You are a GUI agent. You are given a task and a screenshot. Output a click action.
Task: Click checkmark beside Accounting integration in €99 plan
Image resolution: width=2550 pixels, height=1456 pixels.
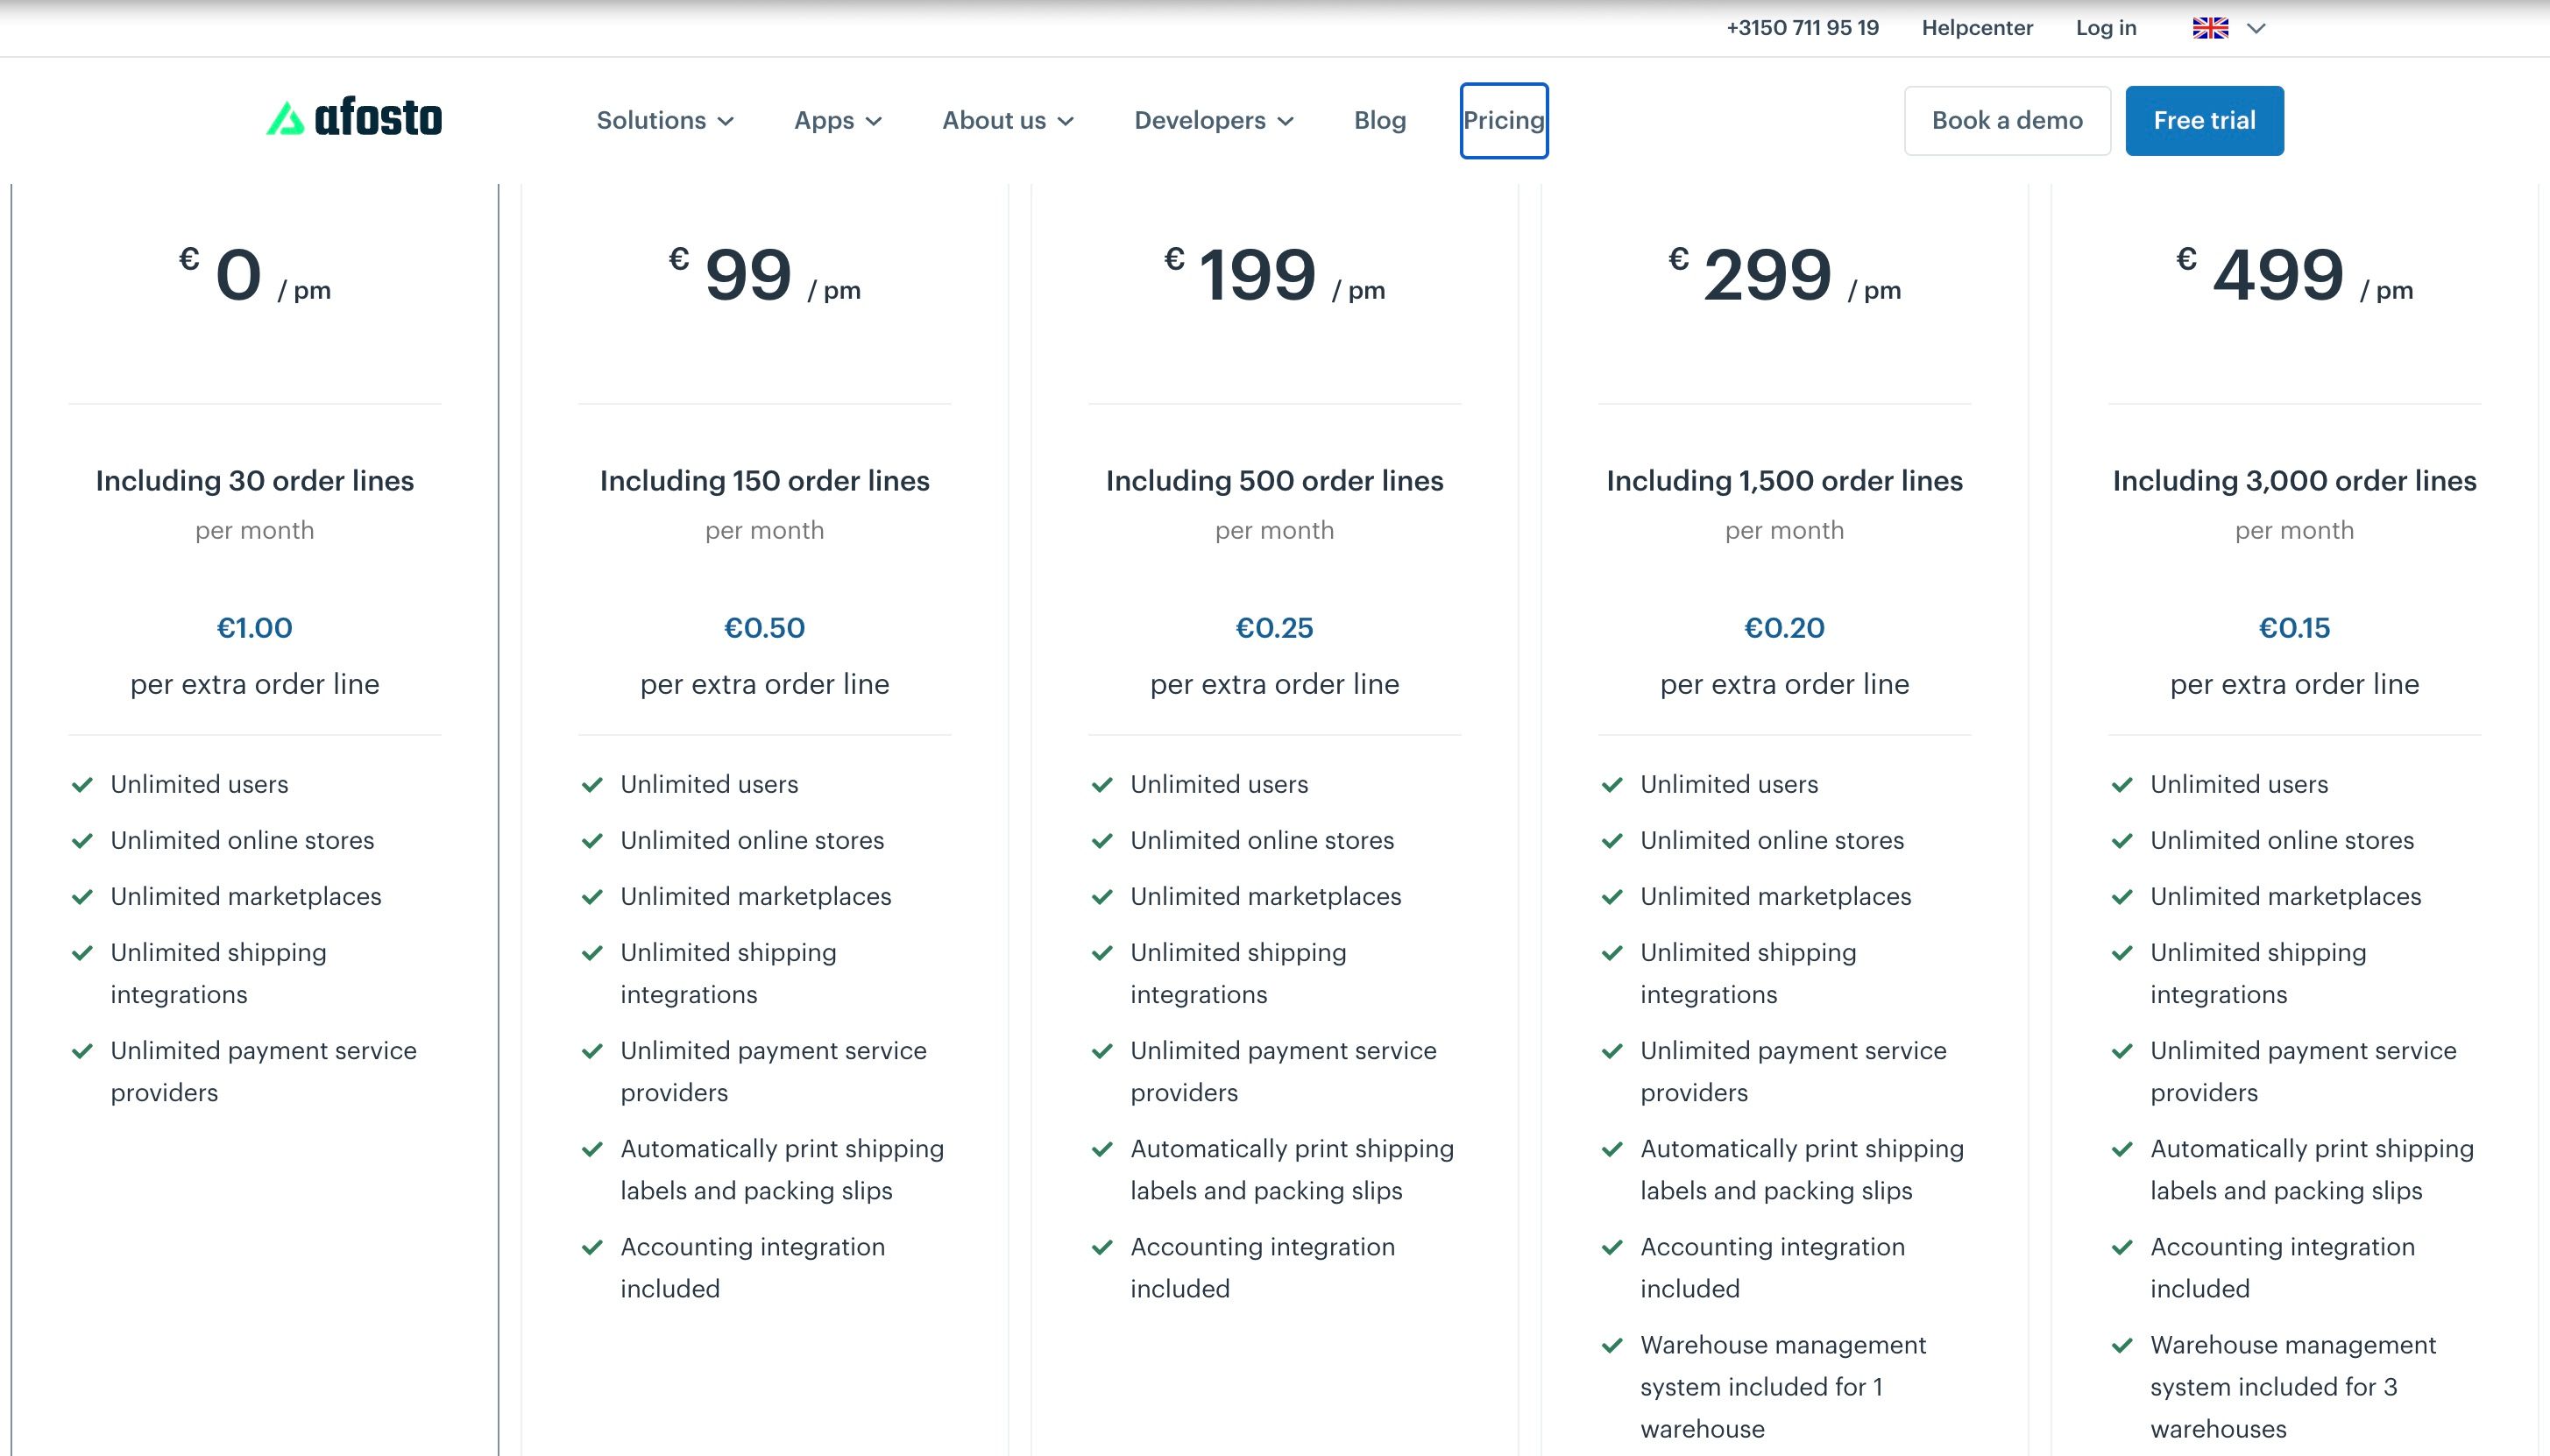[593, 1247]
